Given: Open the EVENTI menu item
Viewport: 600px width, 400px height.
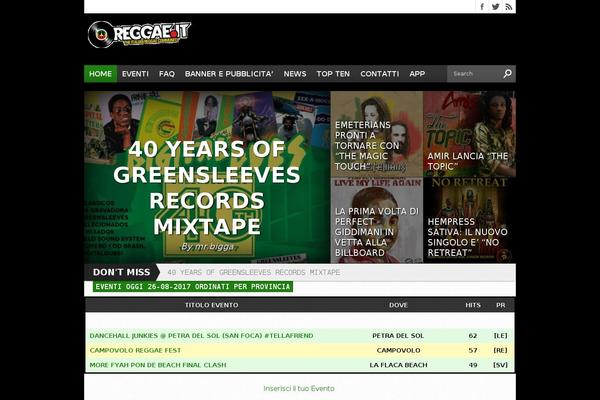Looking at the screenshot, I should tap(135, 73).
